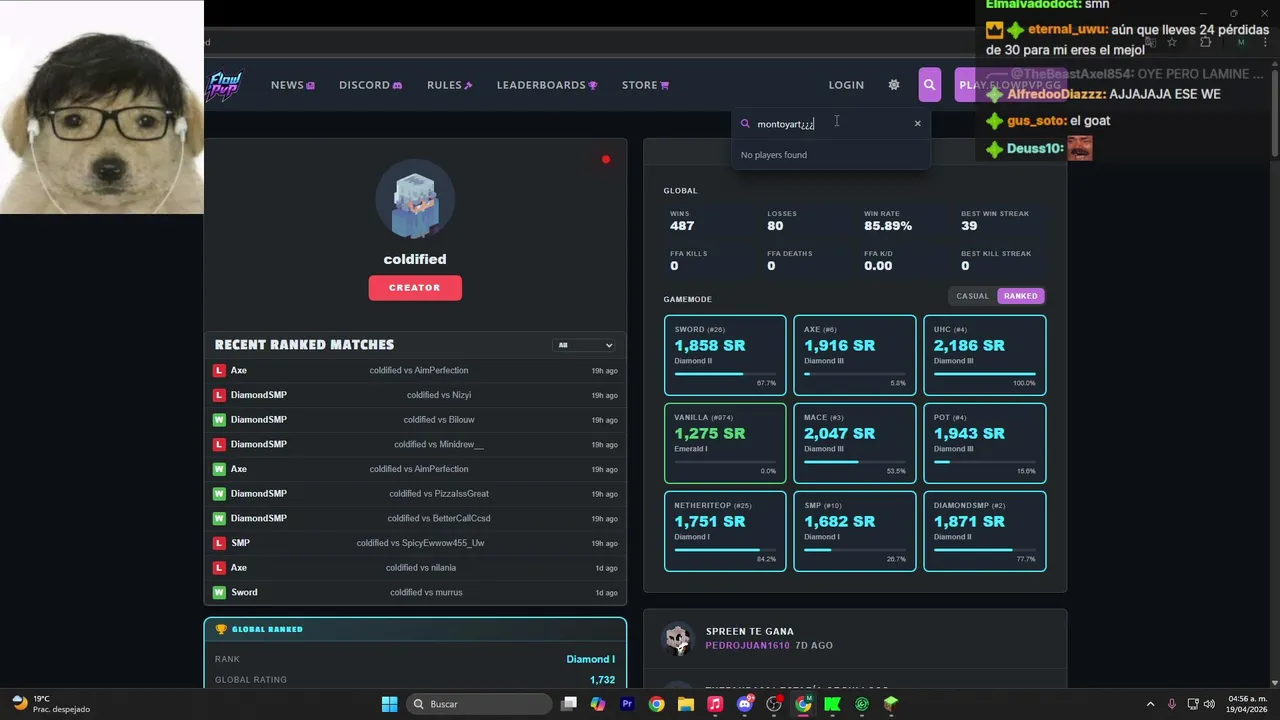The height and width of the screenshot is (720, 1280).
Task: Click the CREATOR badge button
Action: (415, 288)
